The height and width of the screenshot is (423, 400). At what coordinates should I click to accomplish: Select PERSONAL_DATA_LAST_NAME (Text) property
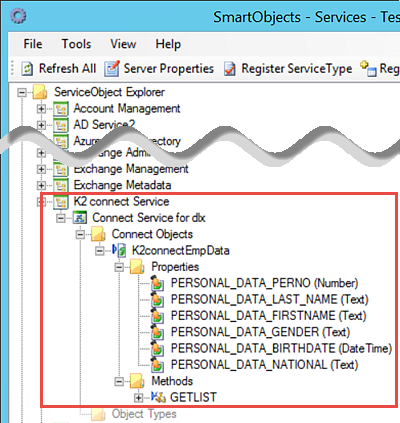(x=269, y=299)
